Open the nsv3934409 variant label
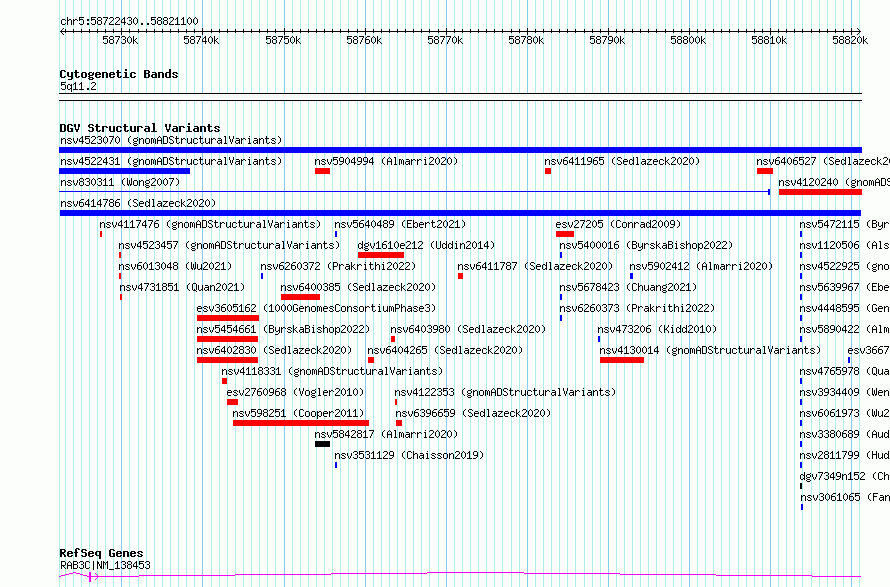890x587 pixels. tap(845, 392)
